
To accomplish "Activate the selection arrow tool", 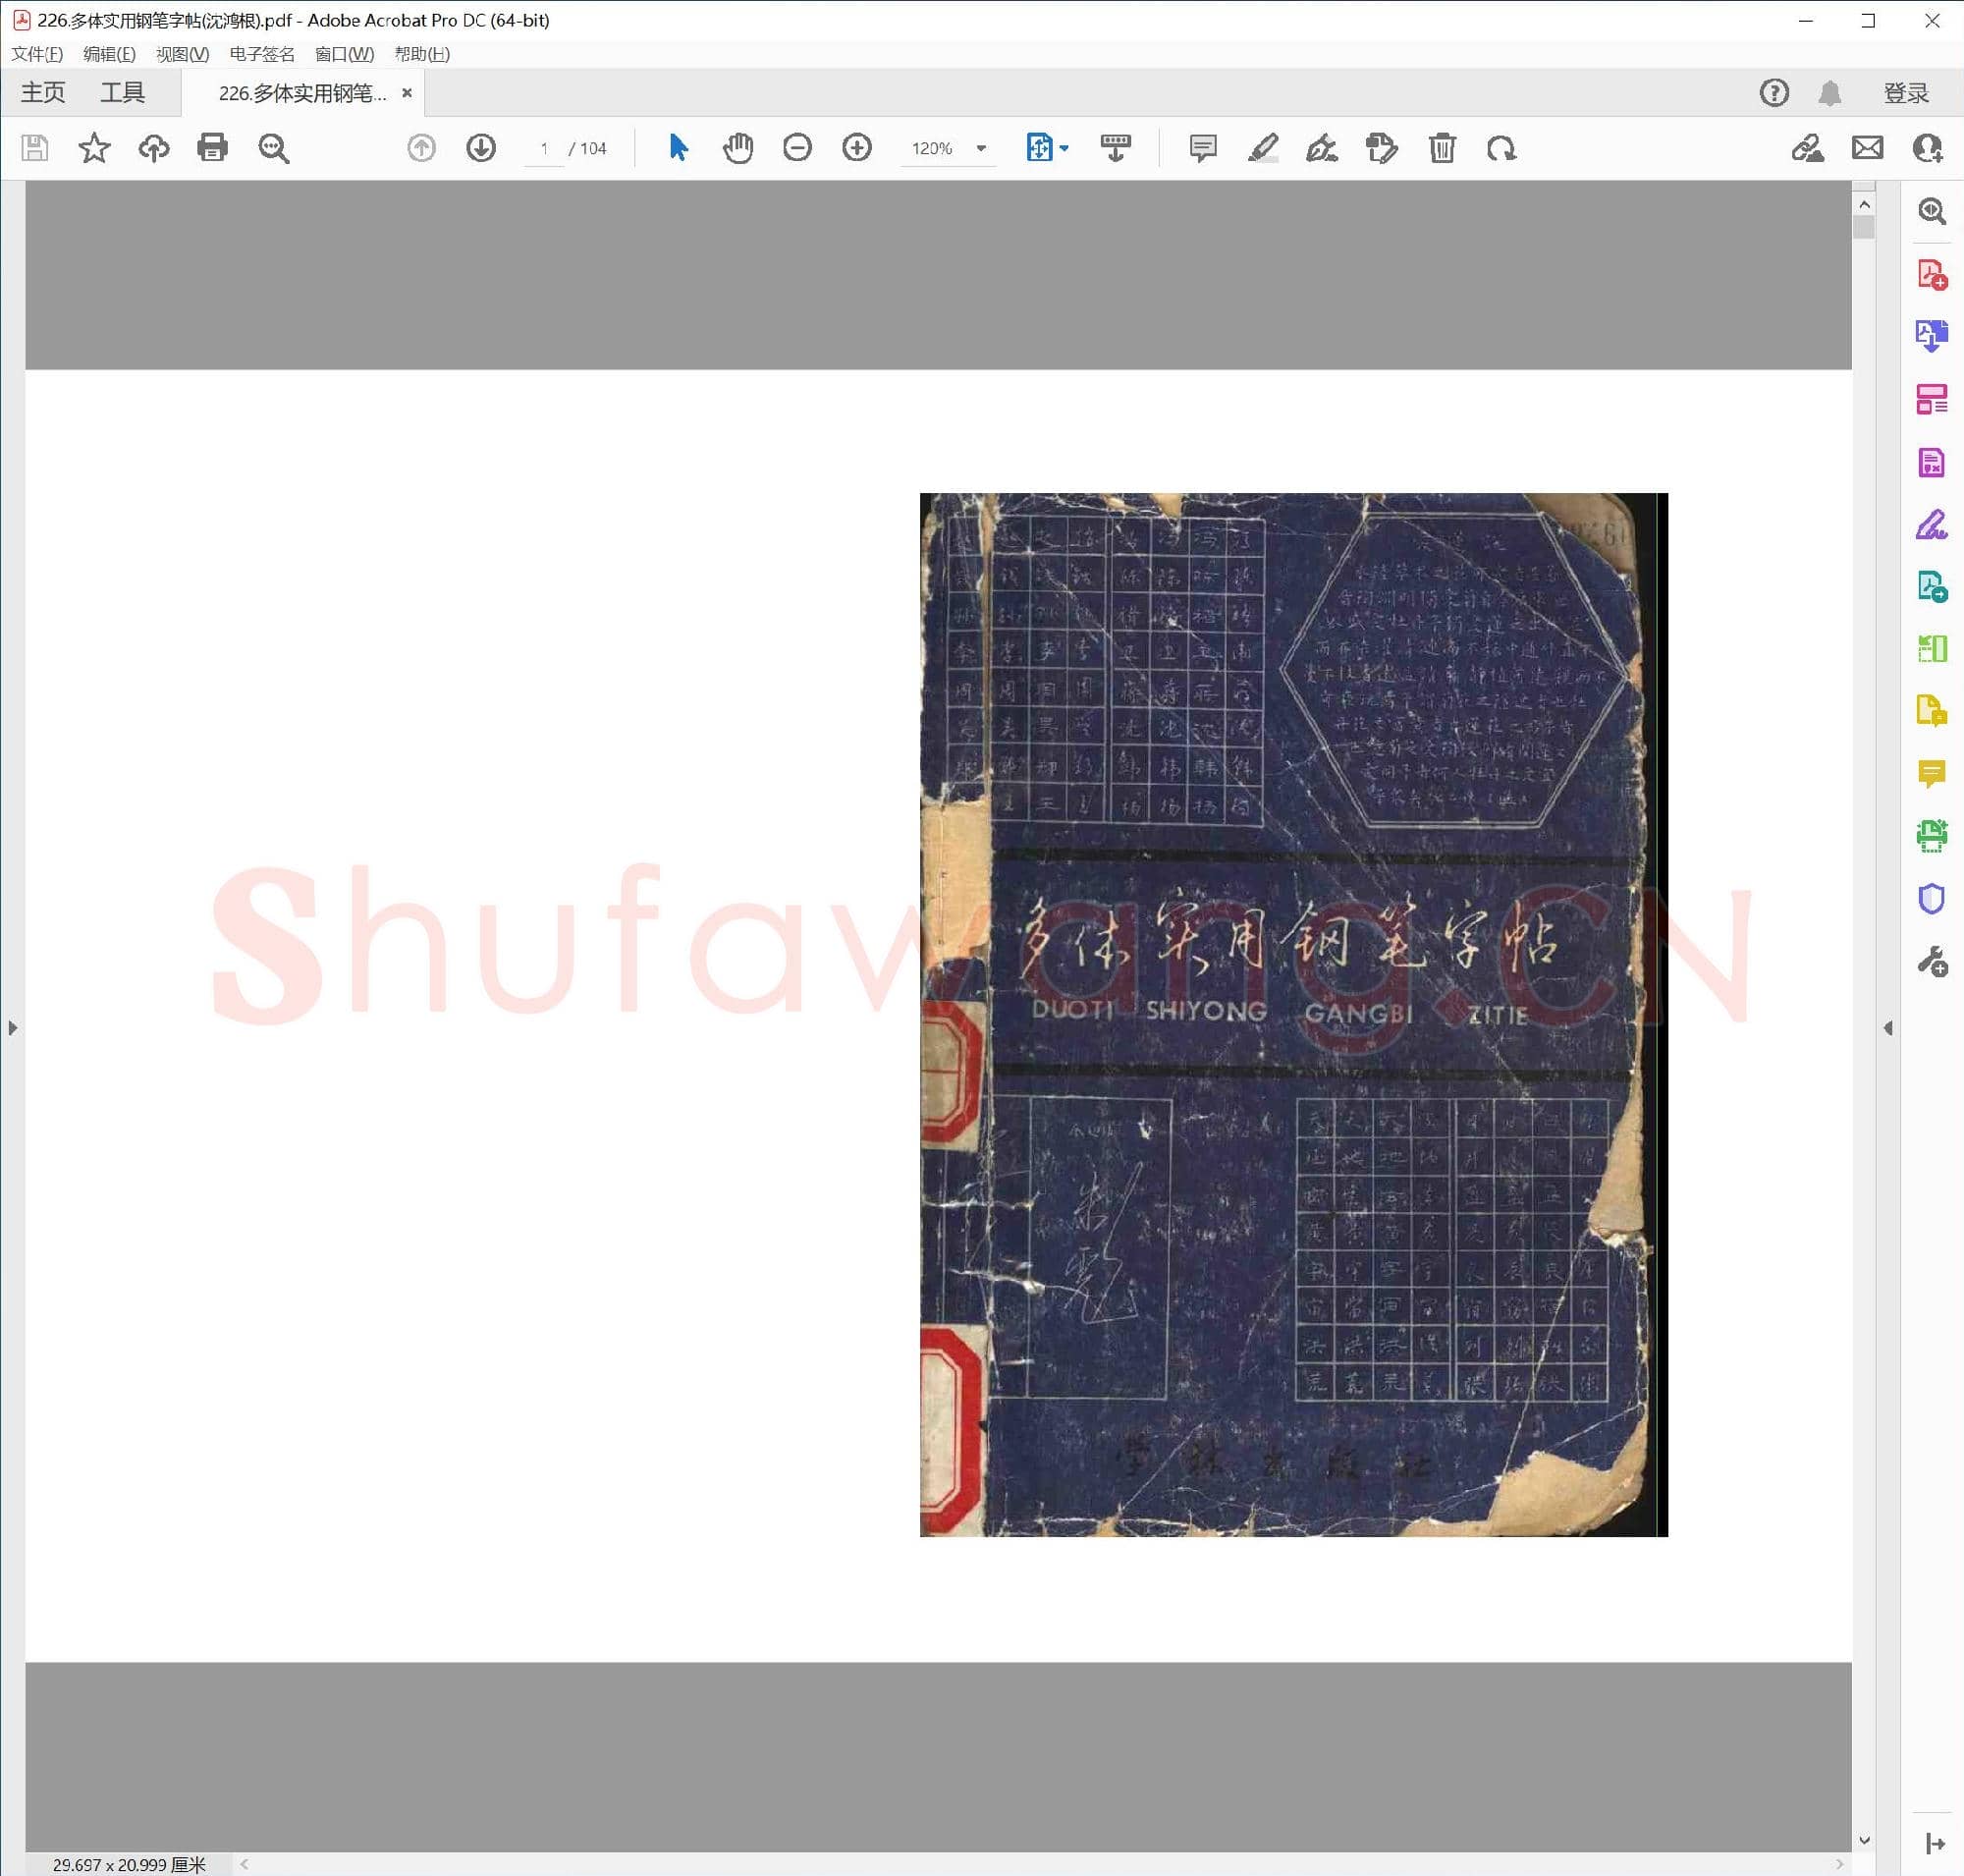I will pyautogui.click(x=678, y=148).
